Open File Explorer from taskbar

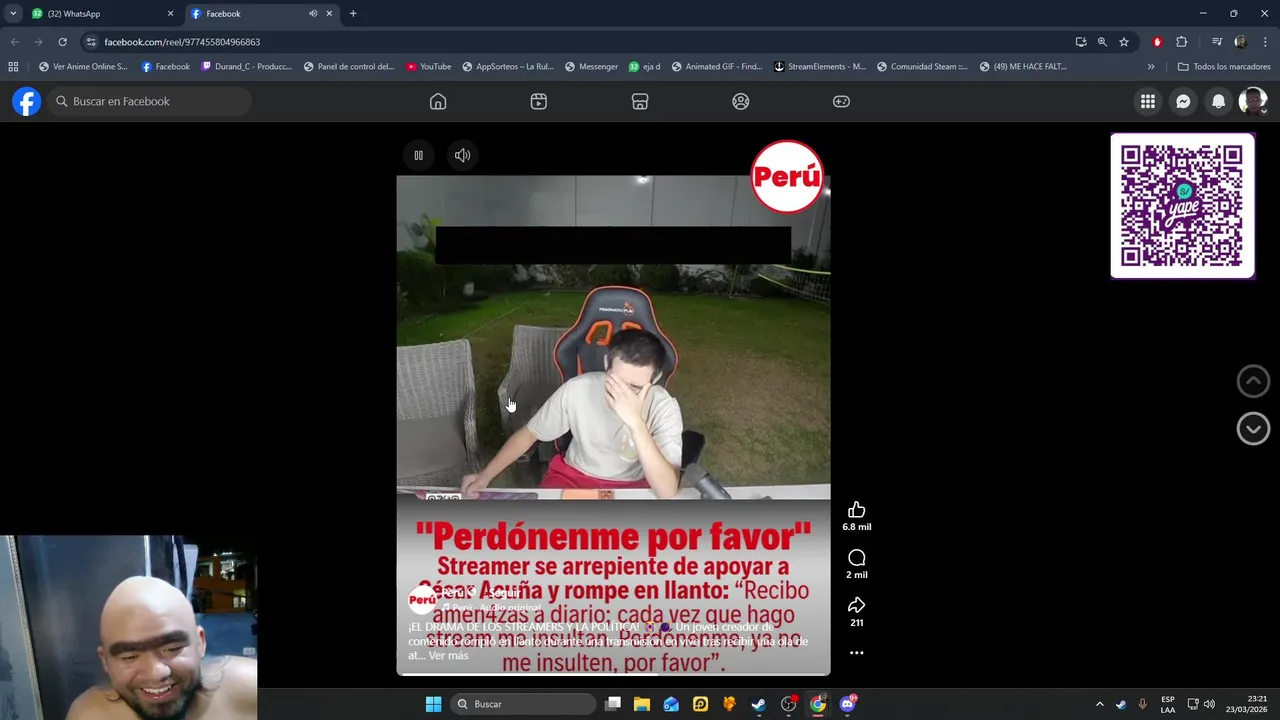click(642, 704)
